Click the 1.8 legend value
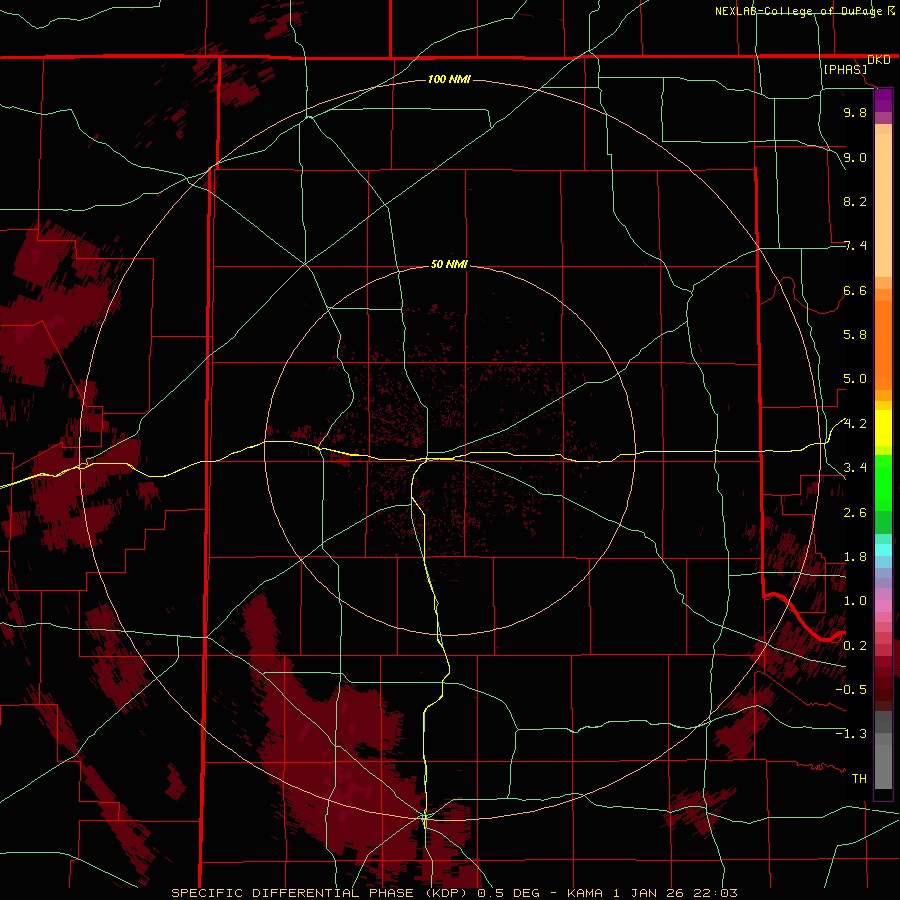Screen dimensions: 900x900 coord(855,557)
